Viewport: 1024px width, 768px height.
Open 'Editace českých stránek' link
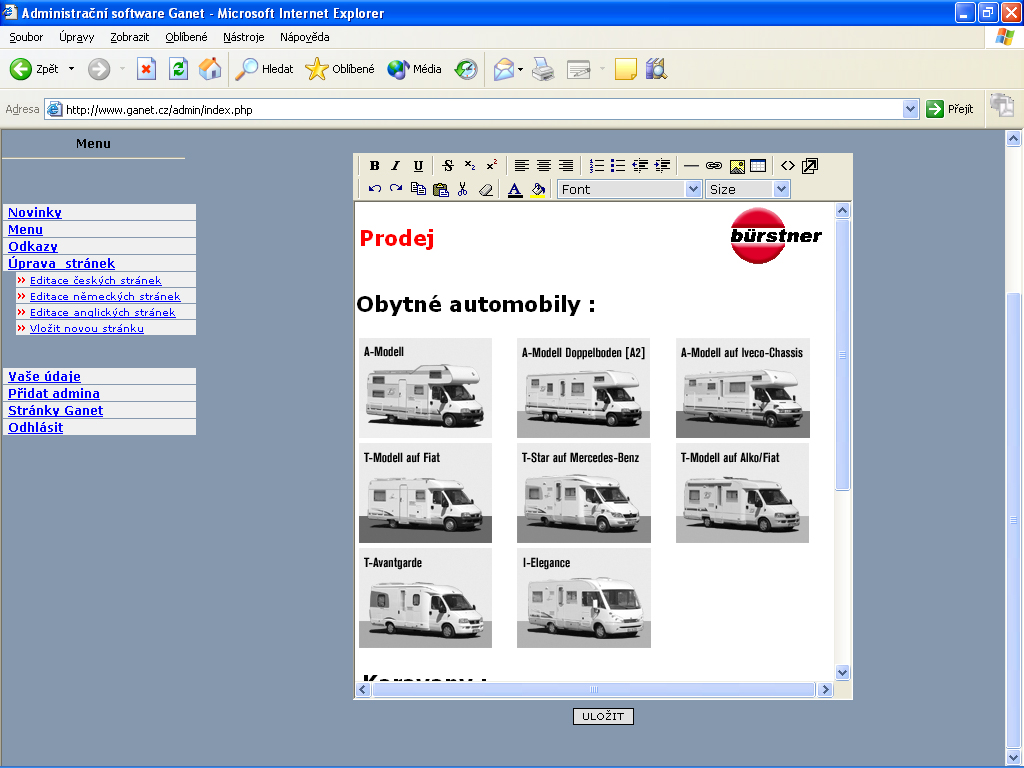(95, 281)
